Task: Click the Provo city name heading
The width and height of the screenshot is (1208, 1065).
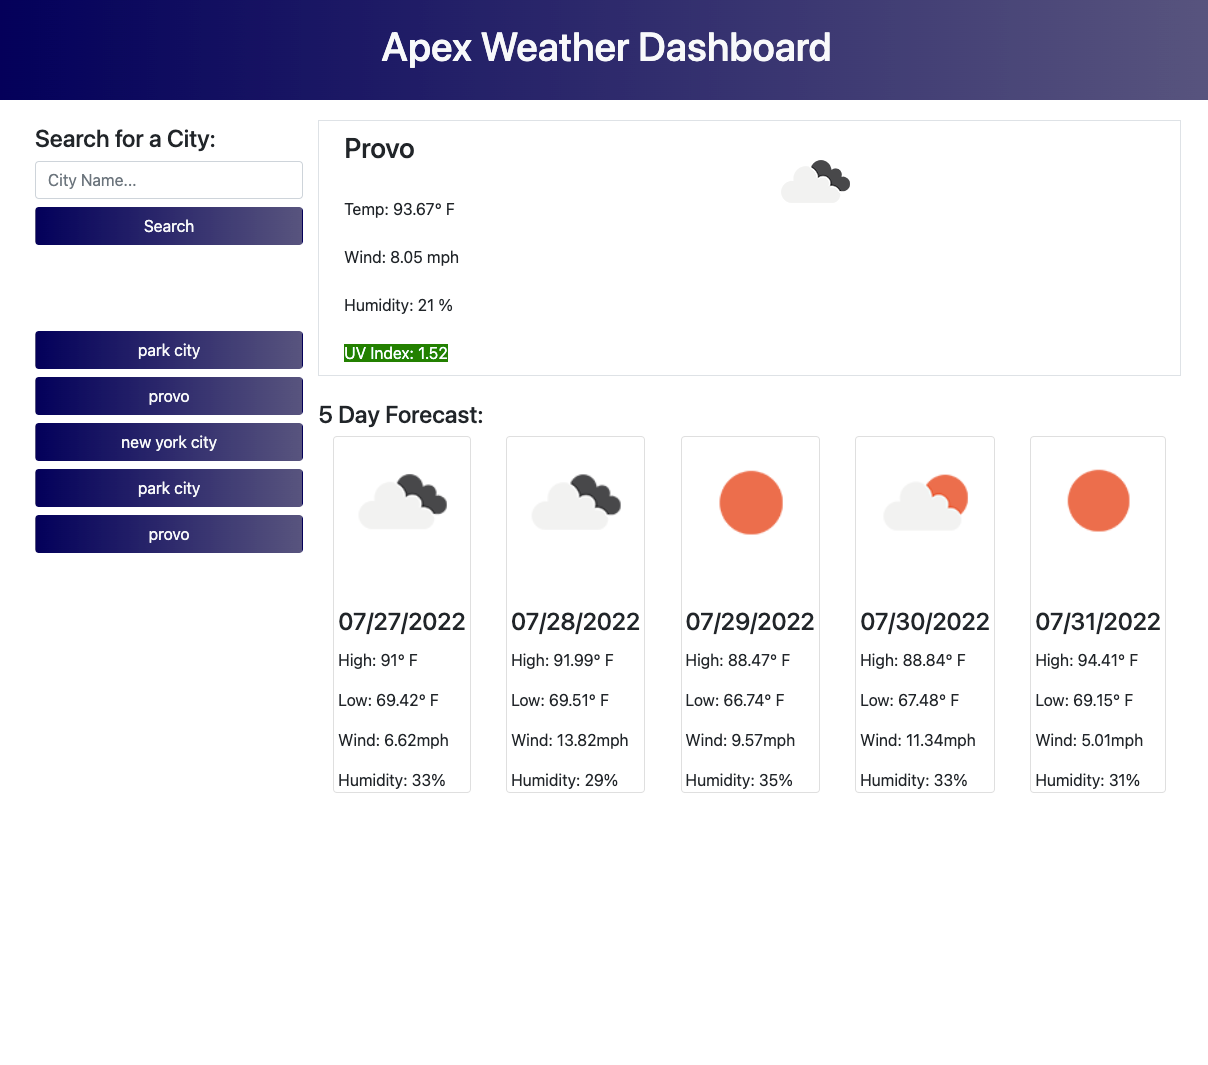Action: 379,148
